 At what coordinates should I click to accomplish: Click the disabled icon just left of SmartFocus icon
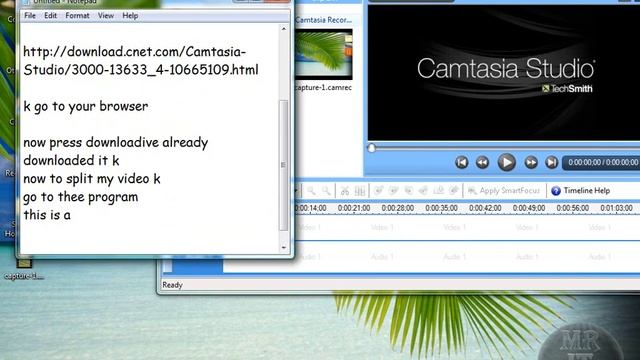[453, 191]
